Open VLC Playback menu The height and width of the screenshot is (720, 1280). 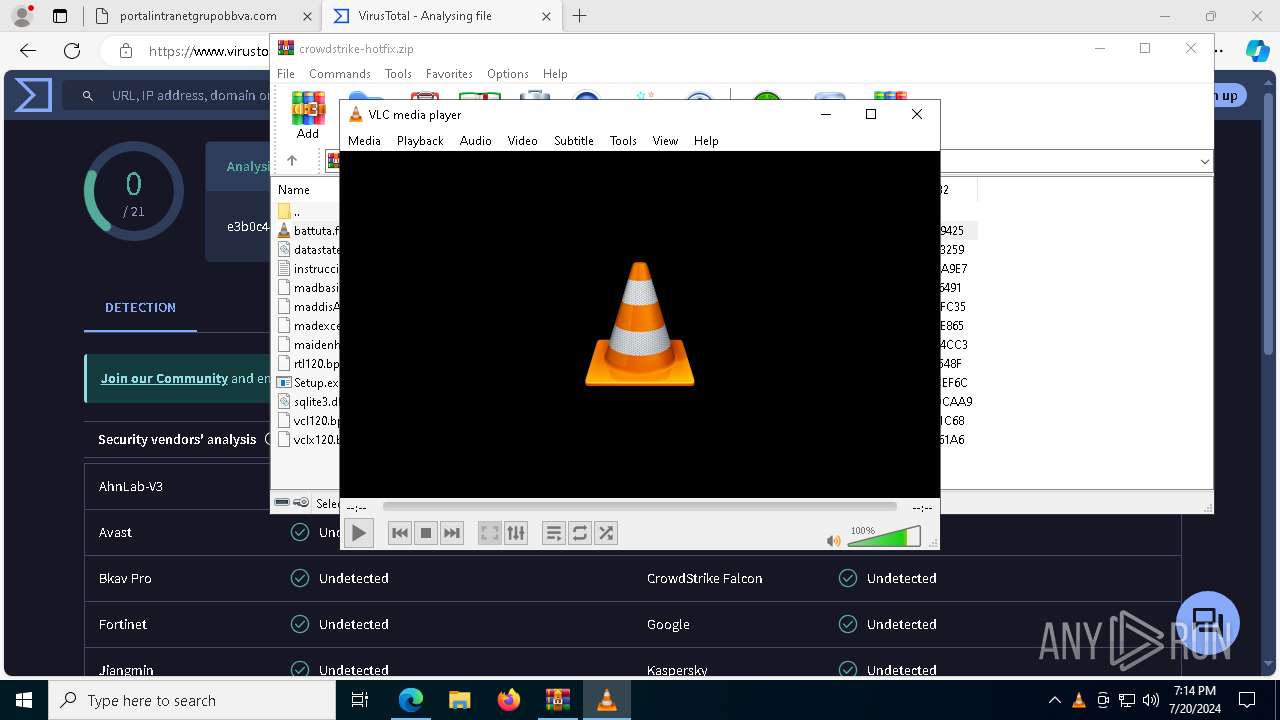[x=420, y=141]
